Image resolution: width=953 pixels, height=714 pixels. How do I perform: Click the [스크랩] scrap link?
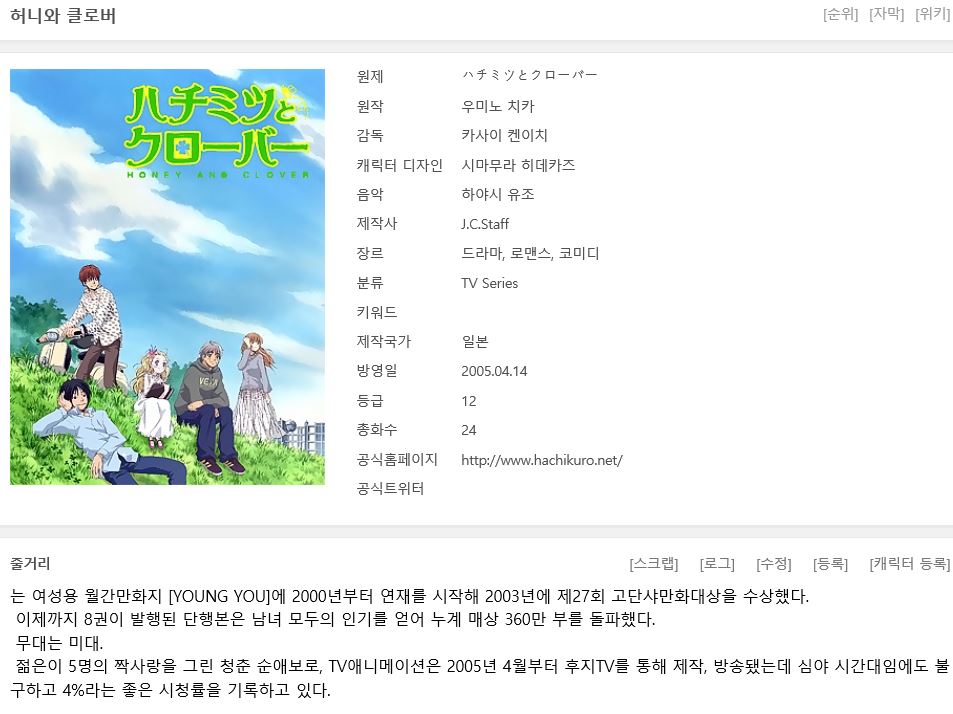coord(654,564)
